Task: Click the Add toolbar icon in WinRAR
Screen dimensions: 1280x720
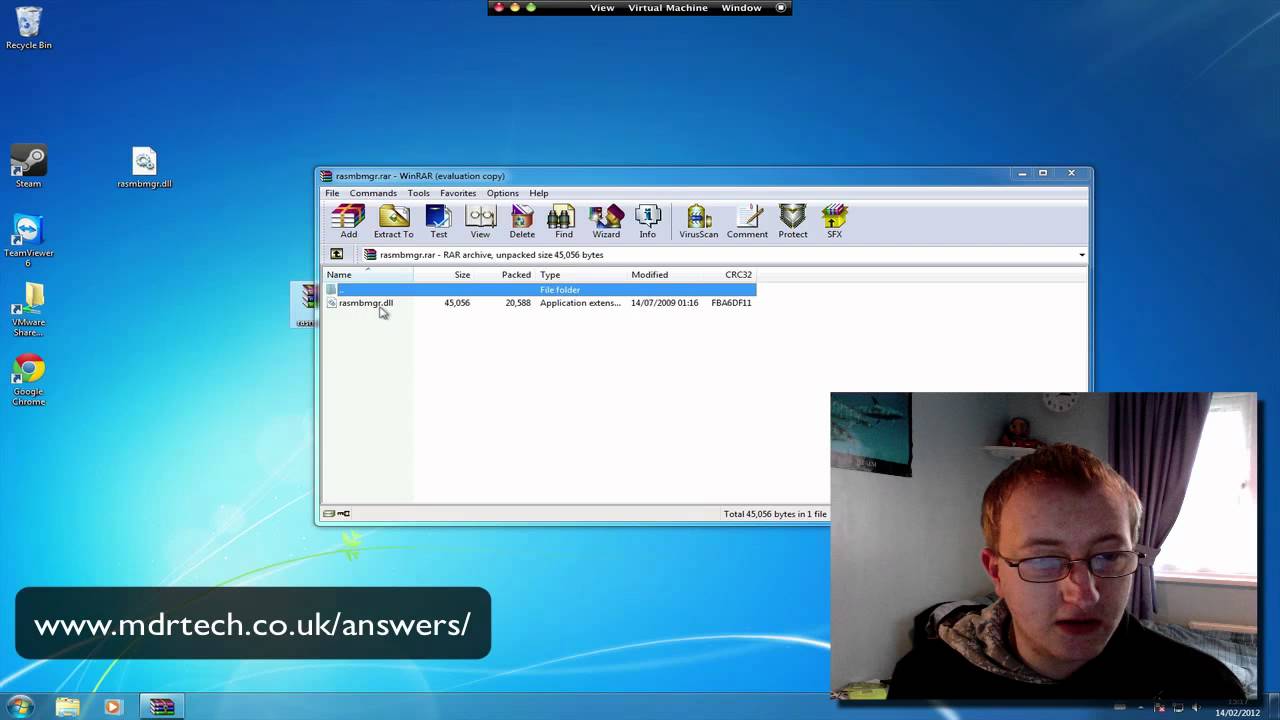Action: [348, 221]
